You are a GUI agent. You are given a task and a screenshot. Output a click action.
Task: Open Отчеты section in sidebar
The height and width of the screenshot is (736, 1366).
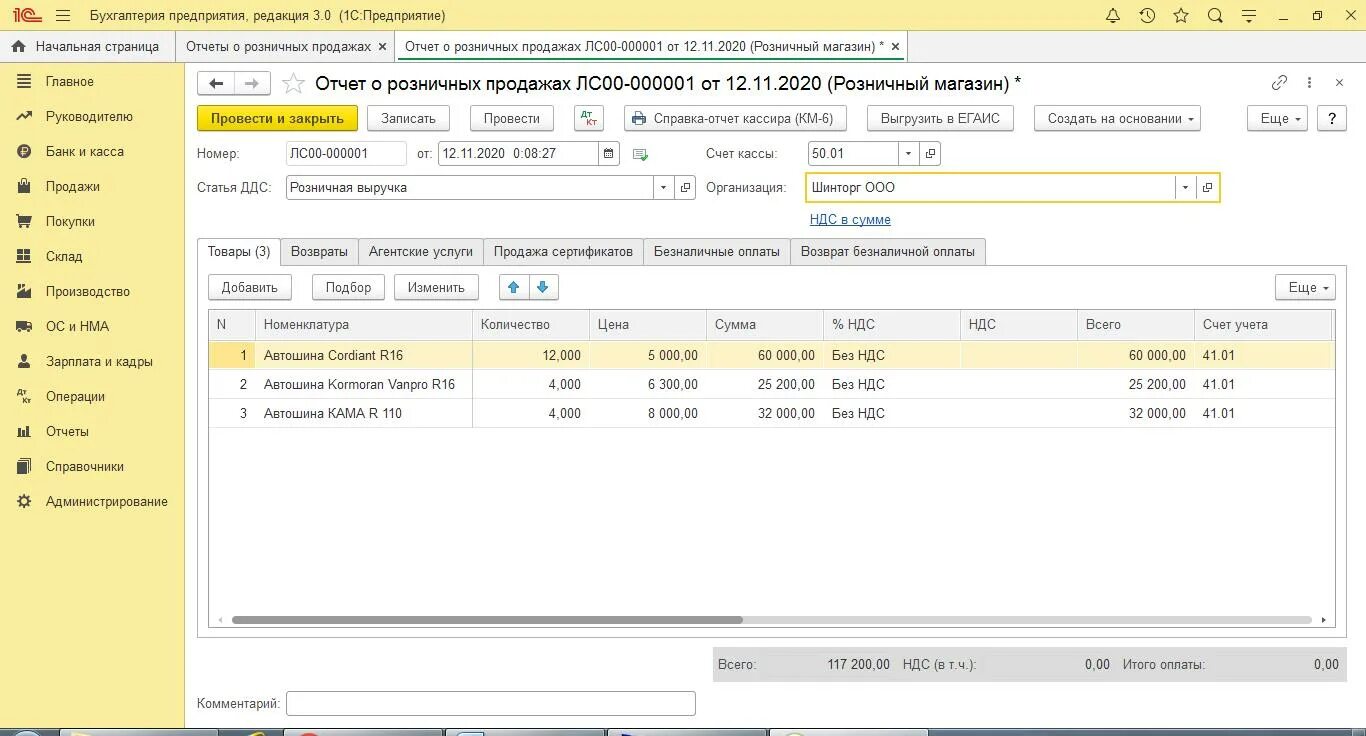pos(67,431)
